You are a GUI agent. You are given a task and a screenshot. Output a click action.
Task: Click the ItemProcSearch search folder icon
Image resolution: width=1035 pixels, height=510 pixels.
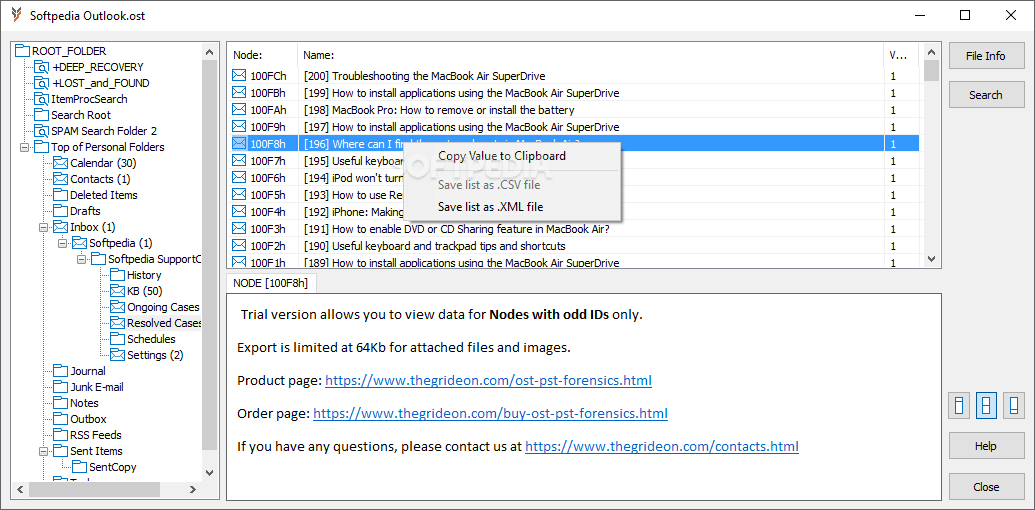[42, 99]
